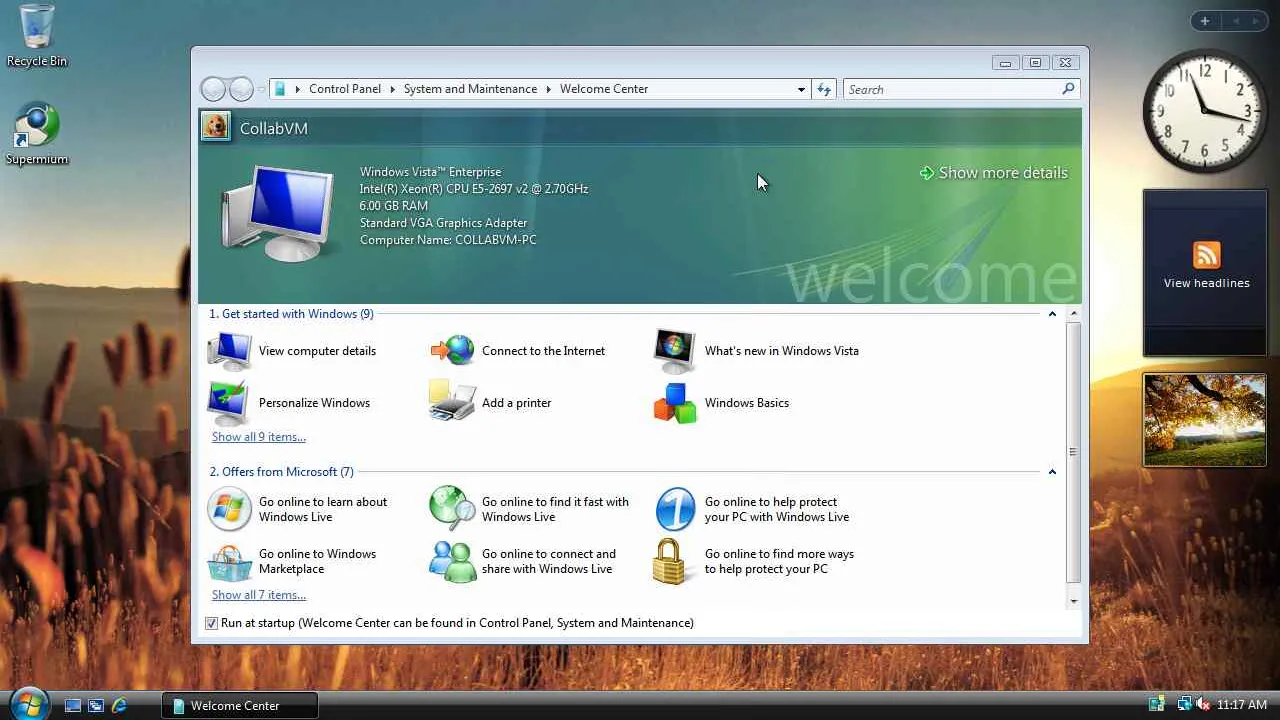Click the search magnifier icon

[1068, 89]
